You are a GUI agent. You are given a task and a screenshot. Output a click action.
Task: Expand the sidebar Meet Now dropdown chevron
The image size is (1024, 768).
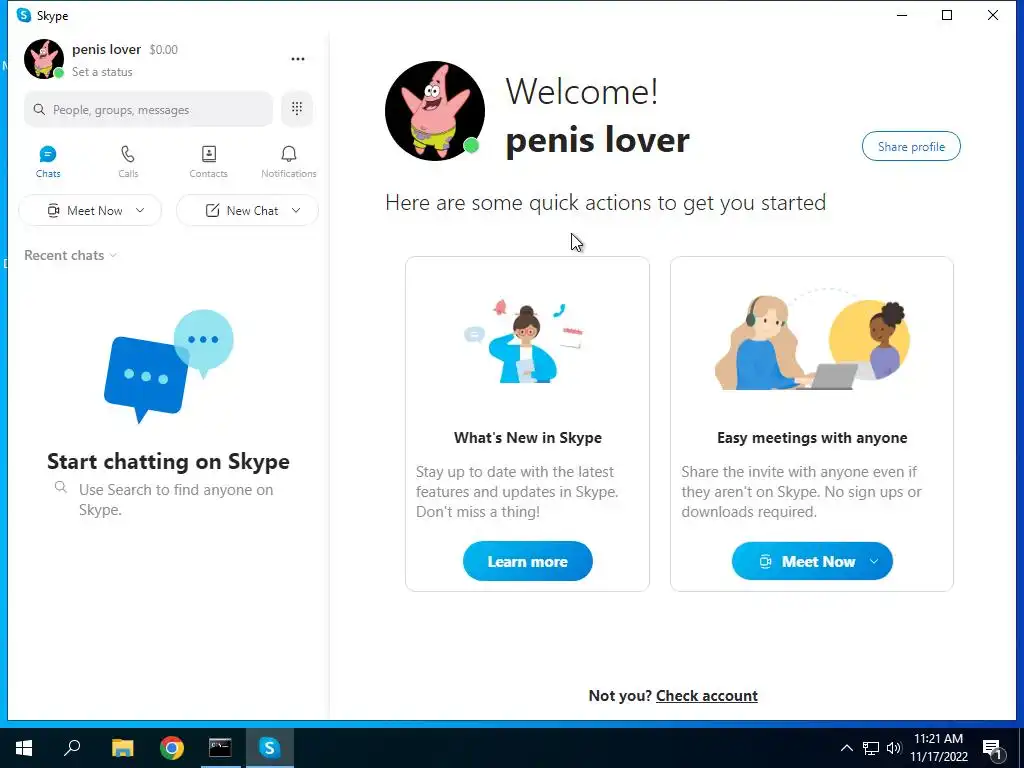pos(140,210)
